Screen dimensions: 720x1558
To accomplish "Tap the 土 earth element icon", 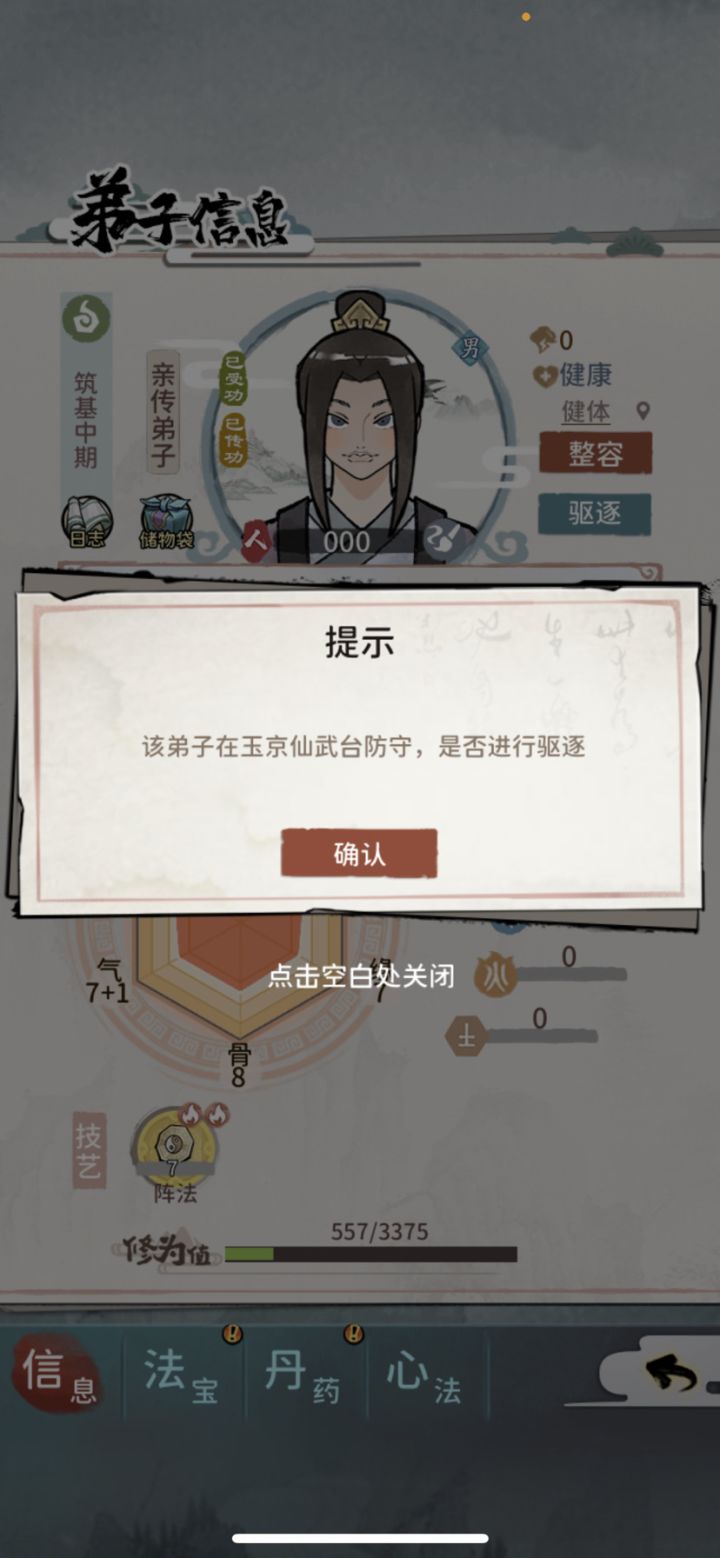I will pyautogui.click(x=465, y=1036).
